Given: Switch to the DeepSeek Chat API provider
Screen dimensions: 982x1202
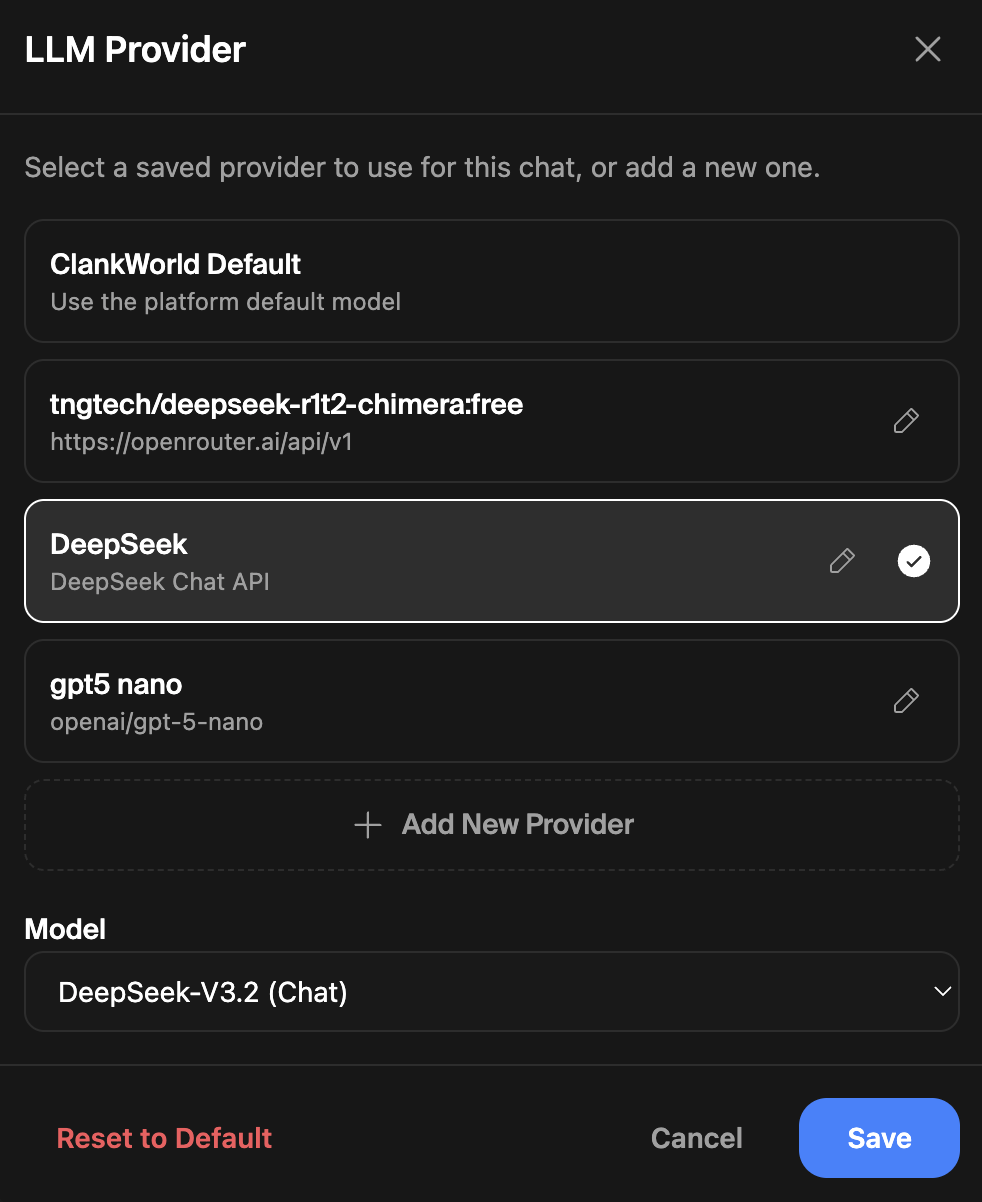Looking at the screenshot, I should click(400, 561).
